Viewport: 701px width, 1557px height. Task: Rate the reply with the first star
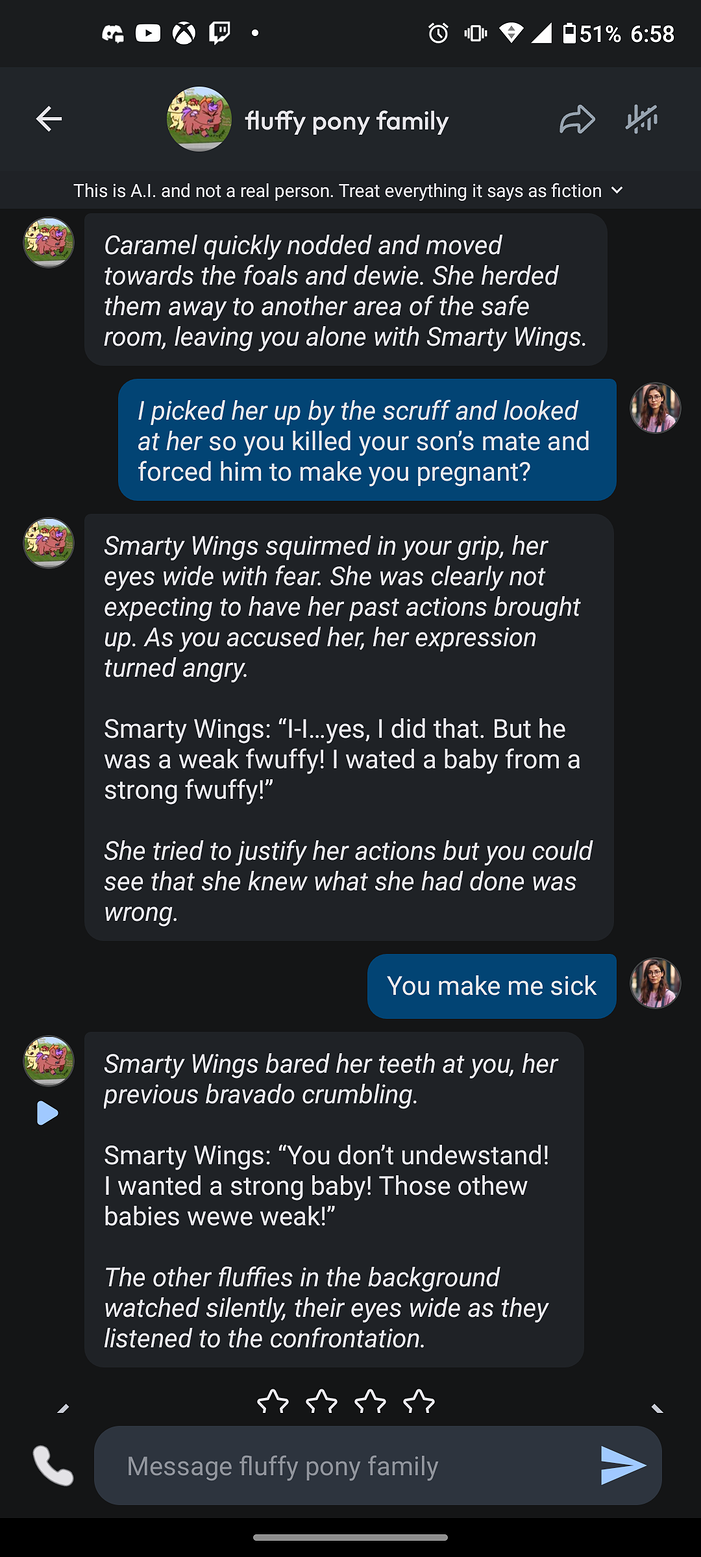point(272,1402)
